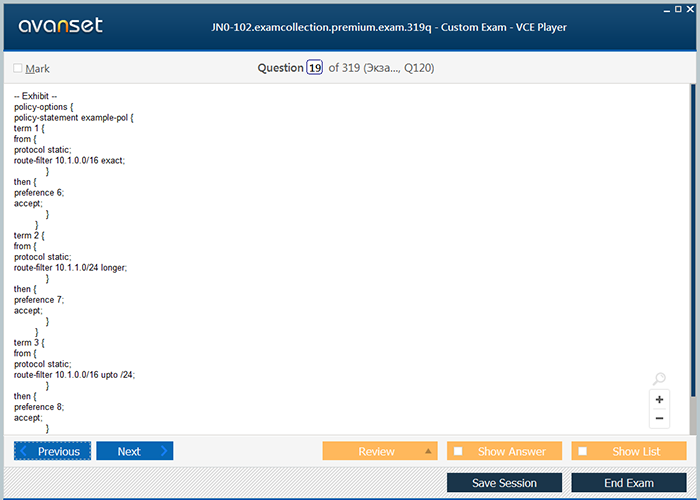
Task: Maximize the VCE Player window
Action: 678,9
